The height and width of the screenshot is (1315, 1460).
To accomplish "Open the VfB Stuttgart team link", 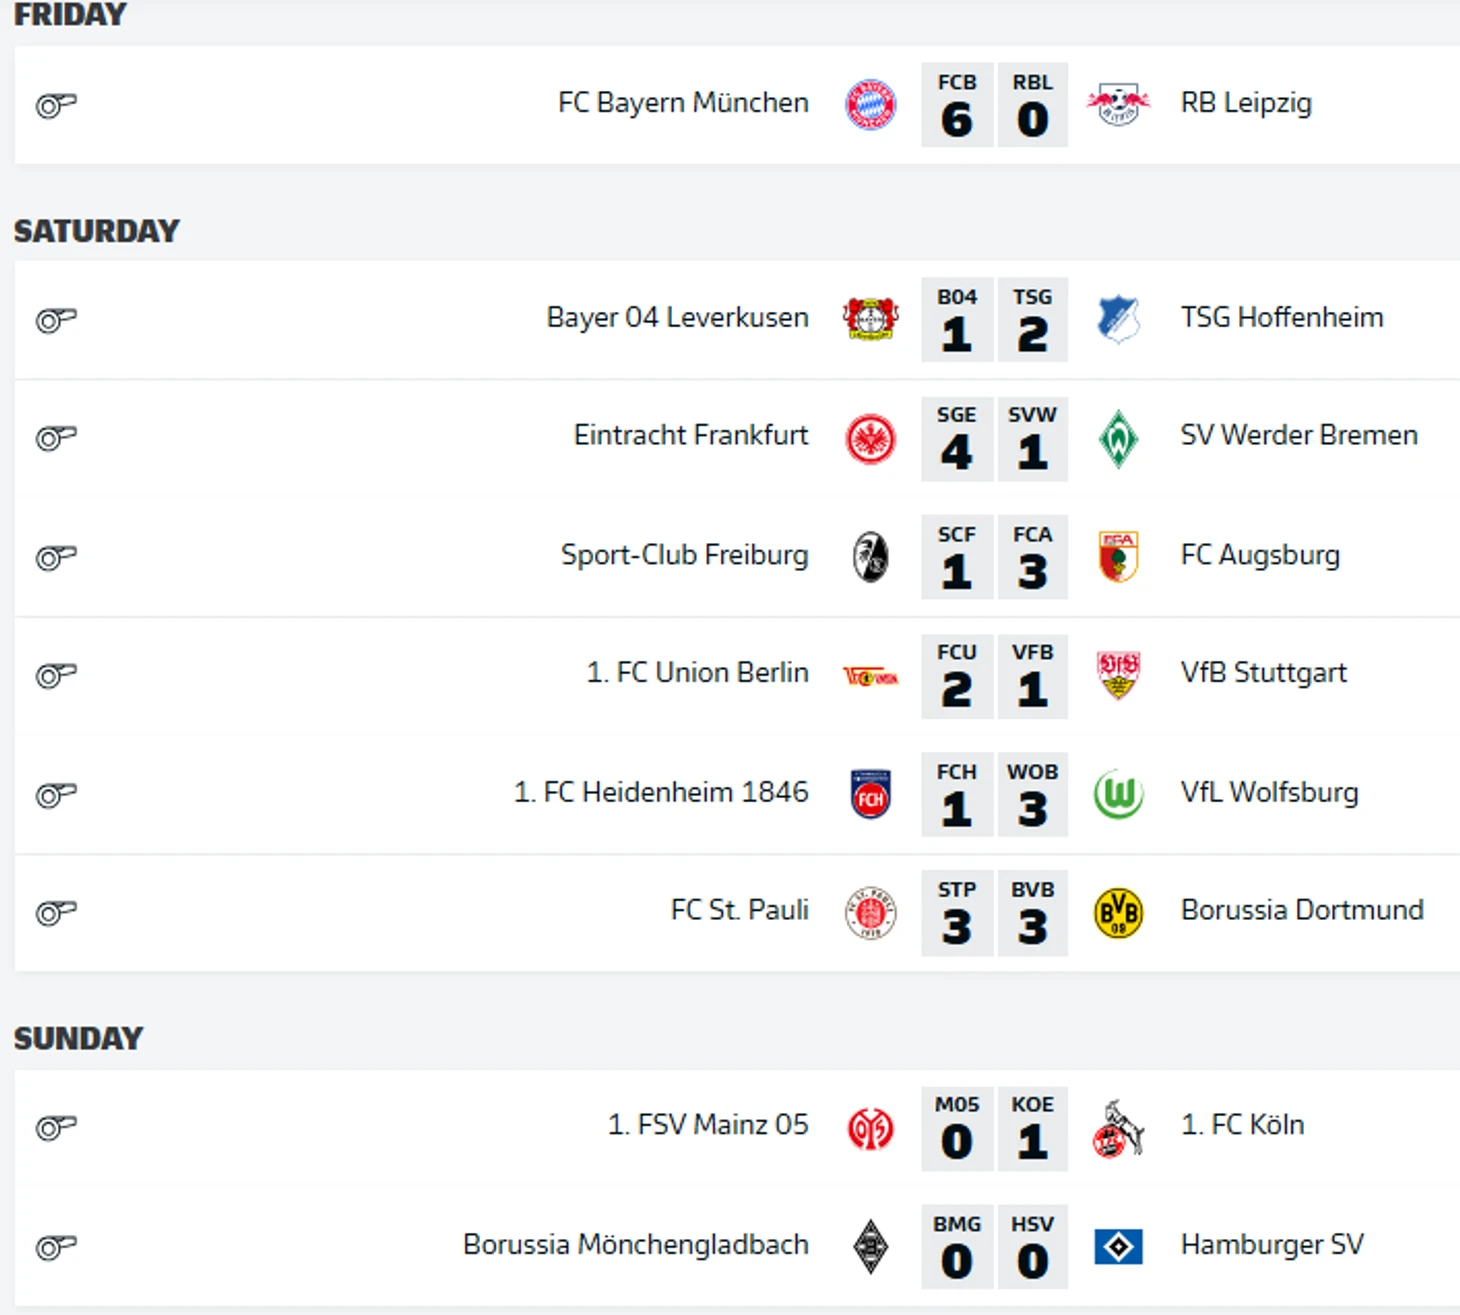I will pyautogui.click(x=1263, y=673).
